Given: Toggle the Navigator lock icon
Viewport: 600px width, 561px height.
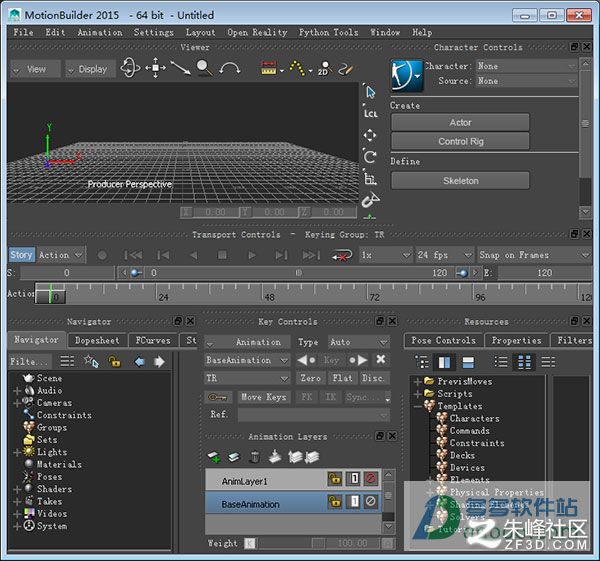Looking at the screenshot, I should coord(114,361).
